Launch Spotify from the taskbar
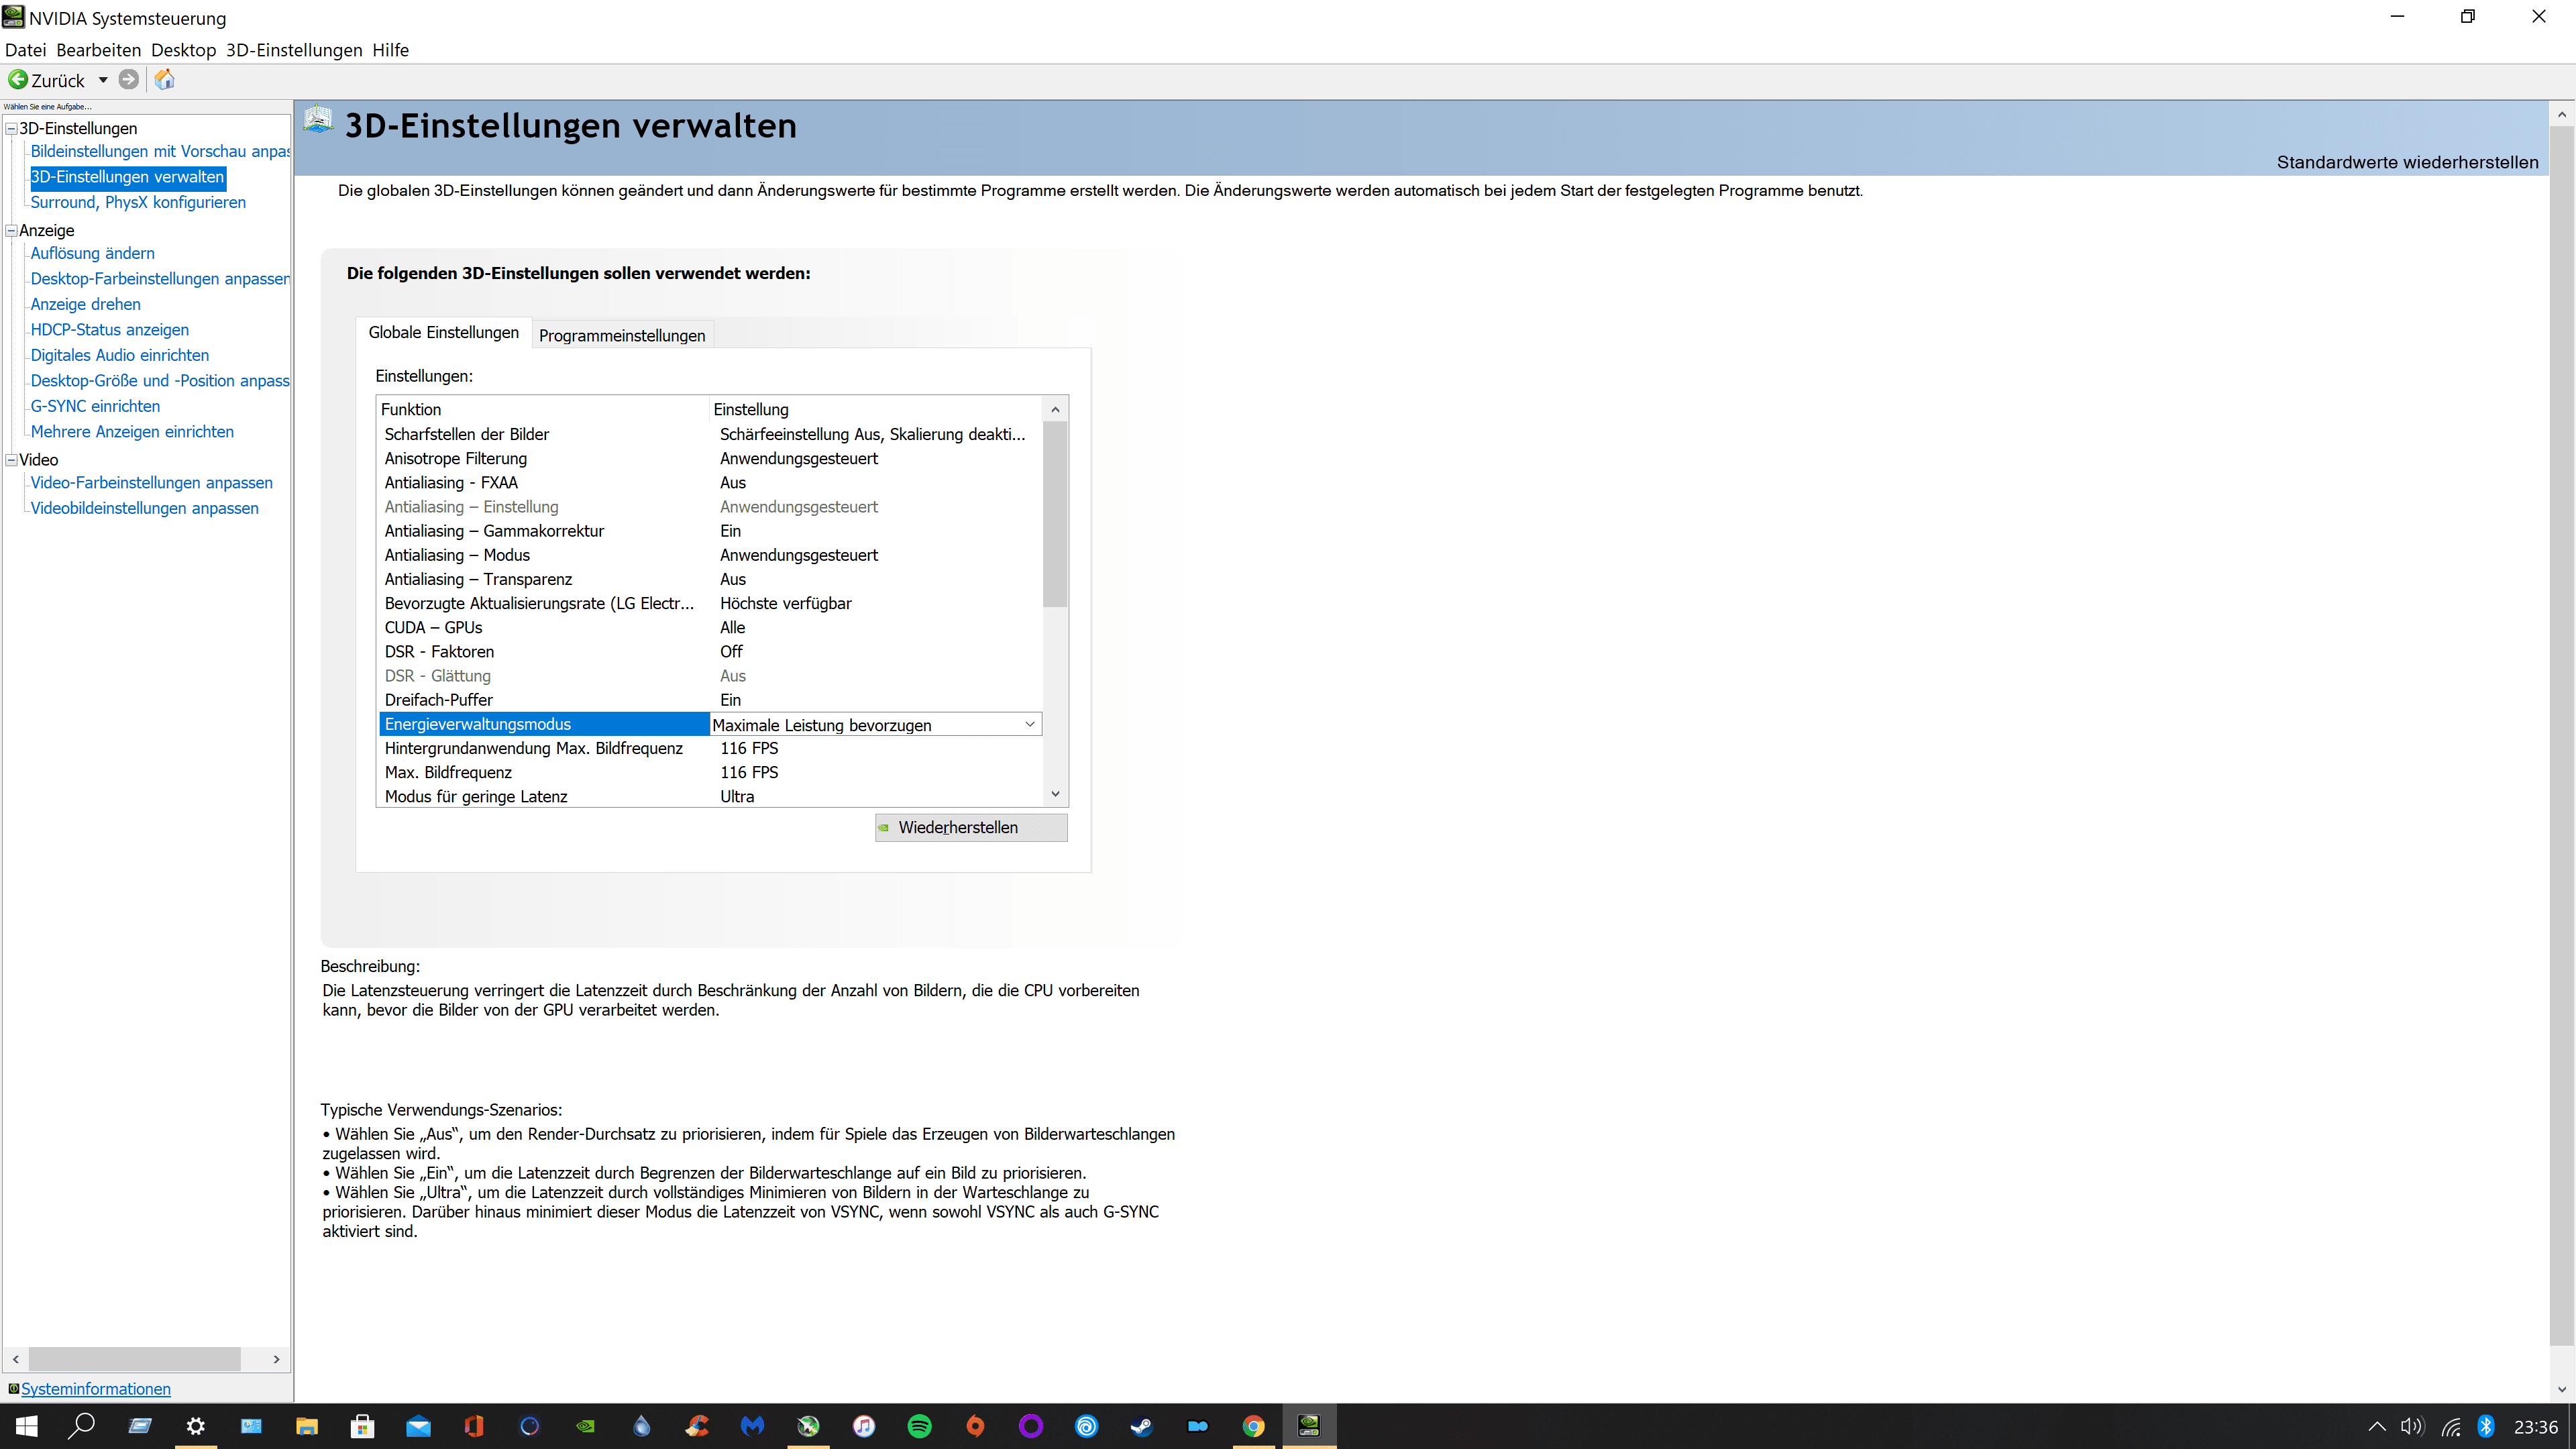The width and height of the screenshot is (2576, 1449). tap(919, 1426)
